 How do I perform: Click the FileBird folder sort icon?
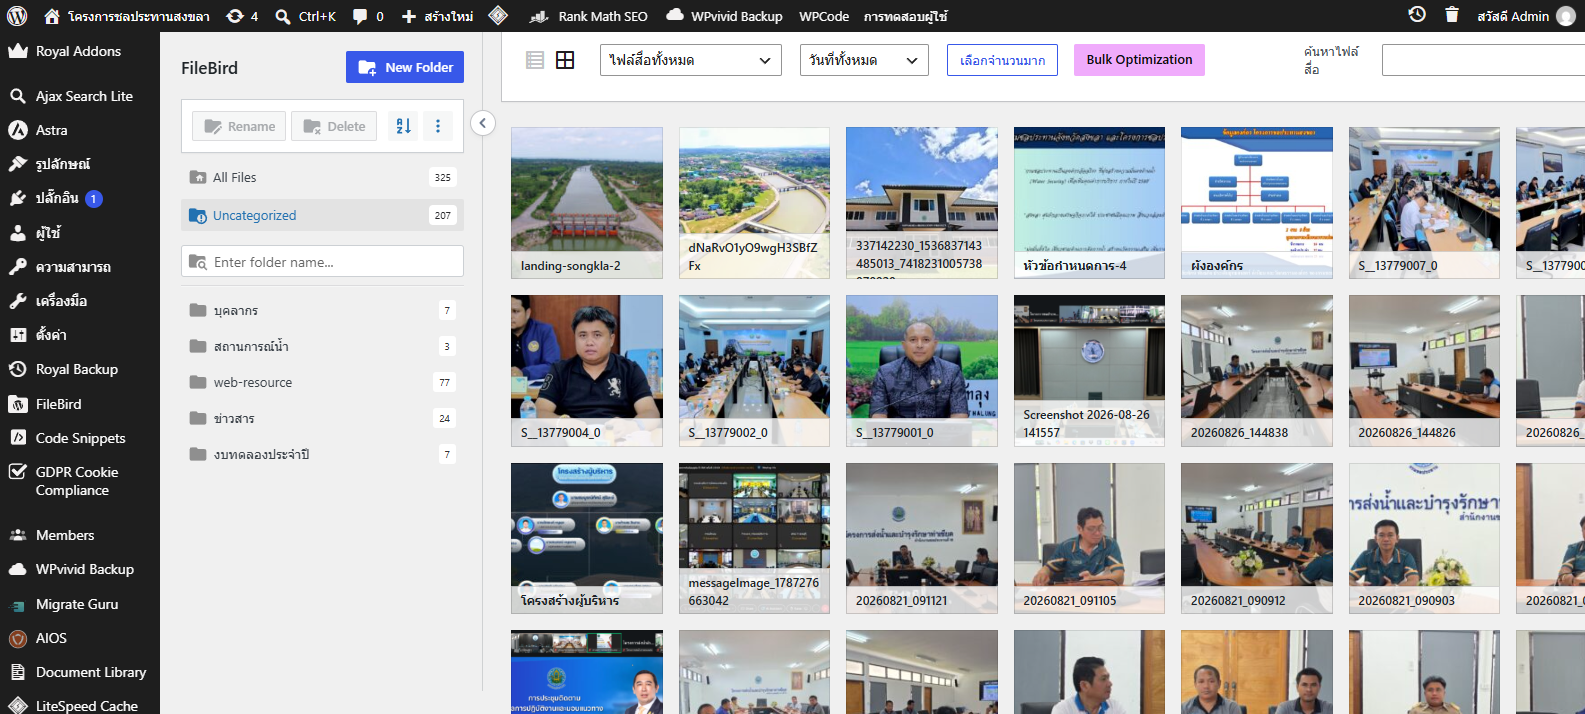click(403, 126)
